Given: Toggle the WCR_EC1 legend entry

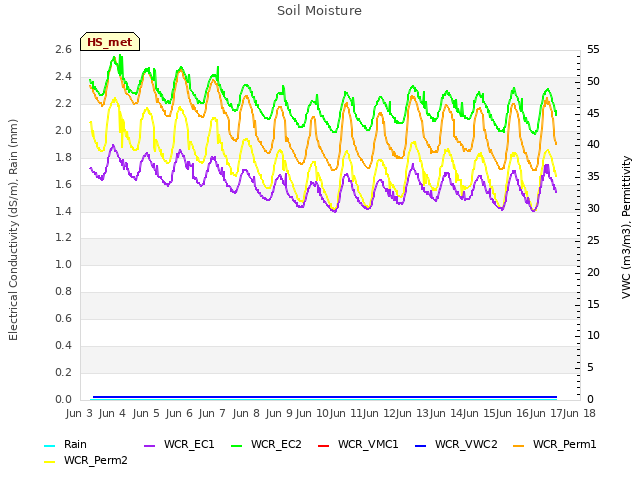Looking at the screenshot, I should pyautogui.click(x=179, y=444).
